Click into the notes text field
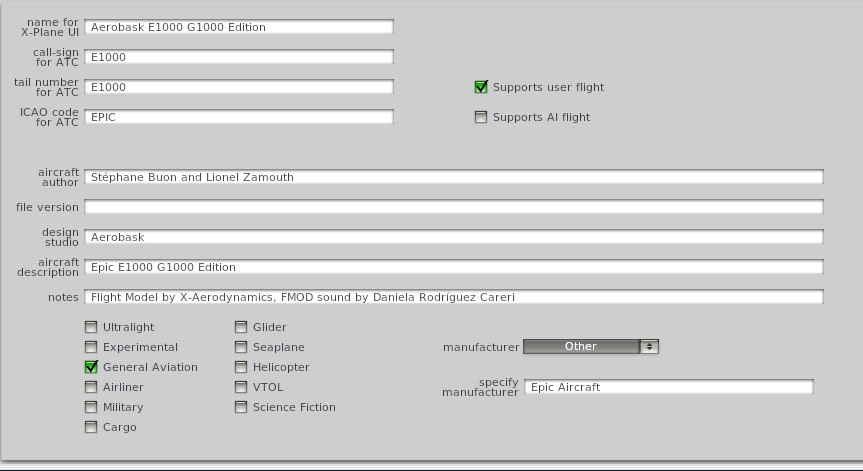Image resolution: width=863 pixels, height=471 pixels. pyautogui.click(x=453, y=297)
